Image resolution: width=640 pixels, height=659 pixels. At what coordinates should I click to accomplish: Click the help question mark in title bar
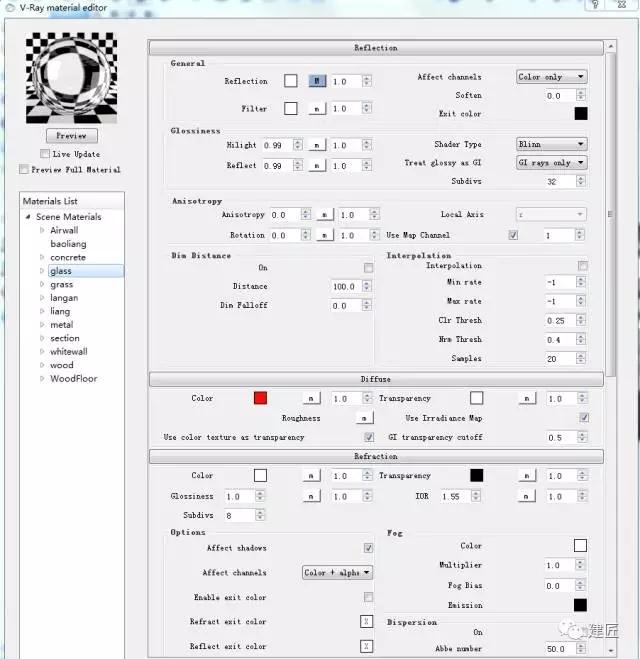click(595, 5)
